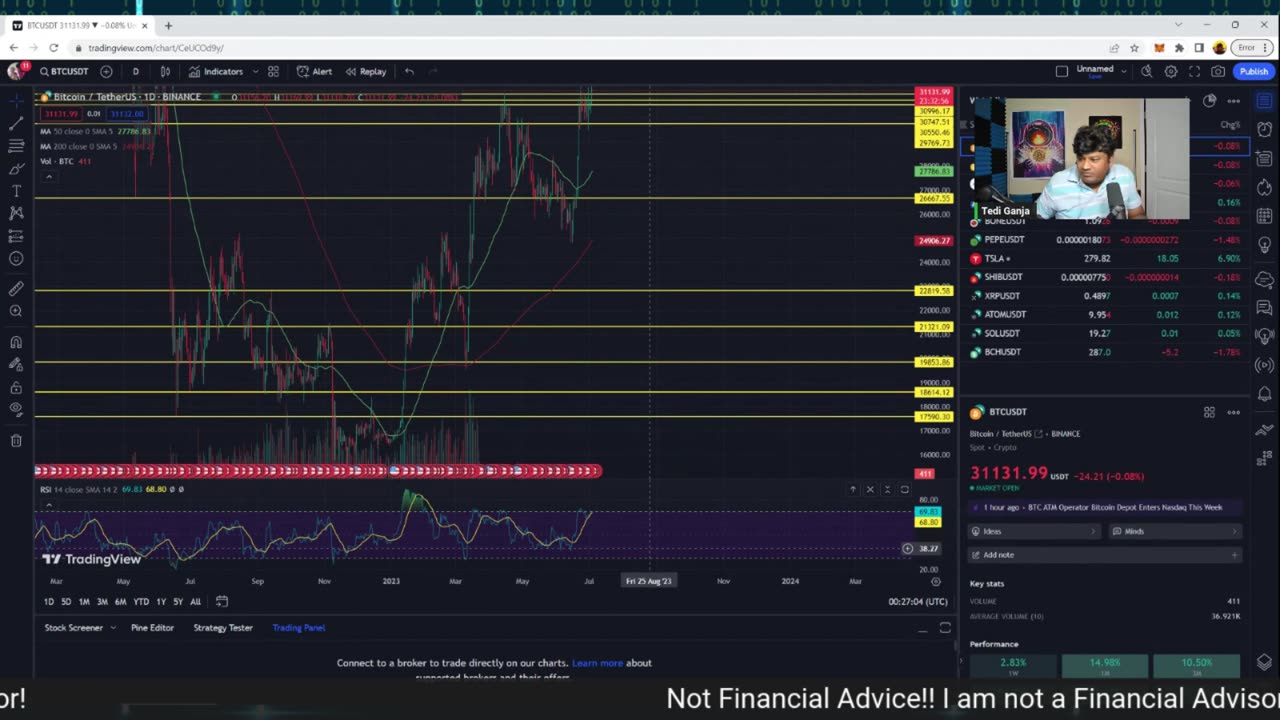Select the zoom in tool
The width and height of the screenshot is (1280, 720).
point(16,311)
